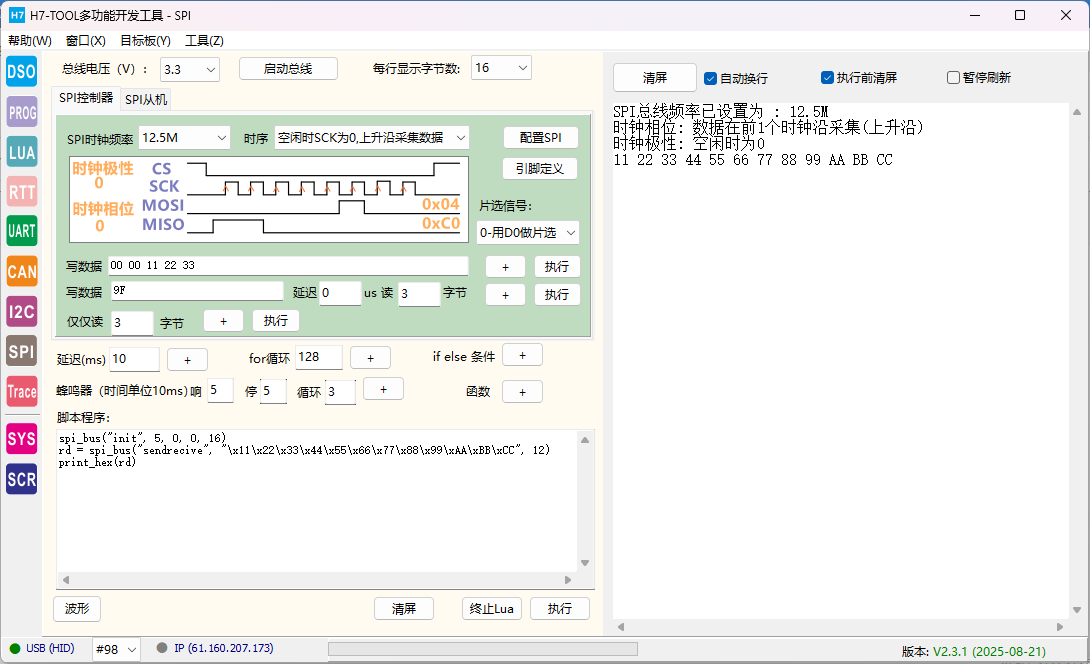Click the 配置SPI button
This screenshot has height=664, width=1090.
[x=540, y=137]
